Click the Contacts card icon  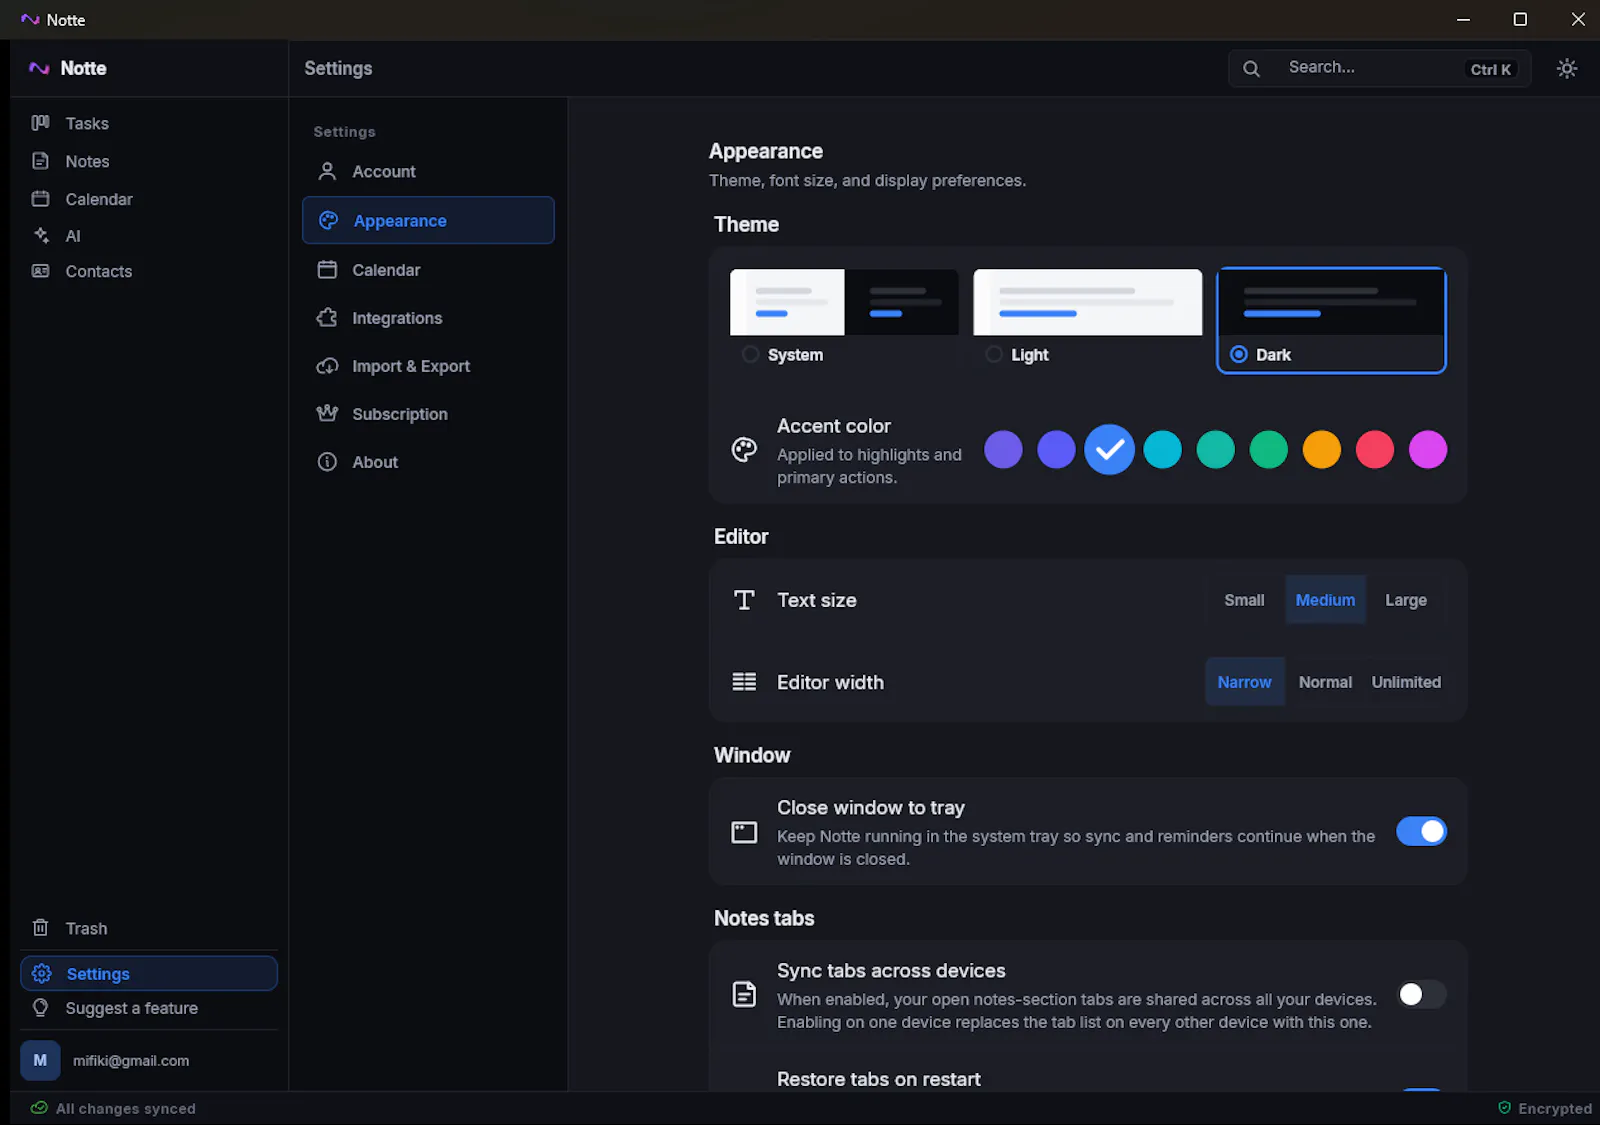(40, 271)
